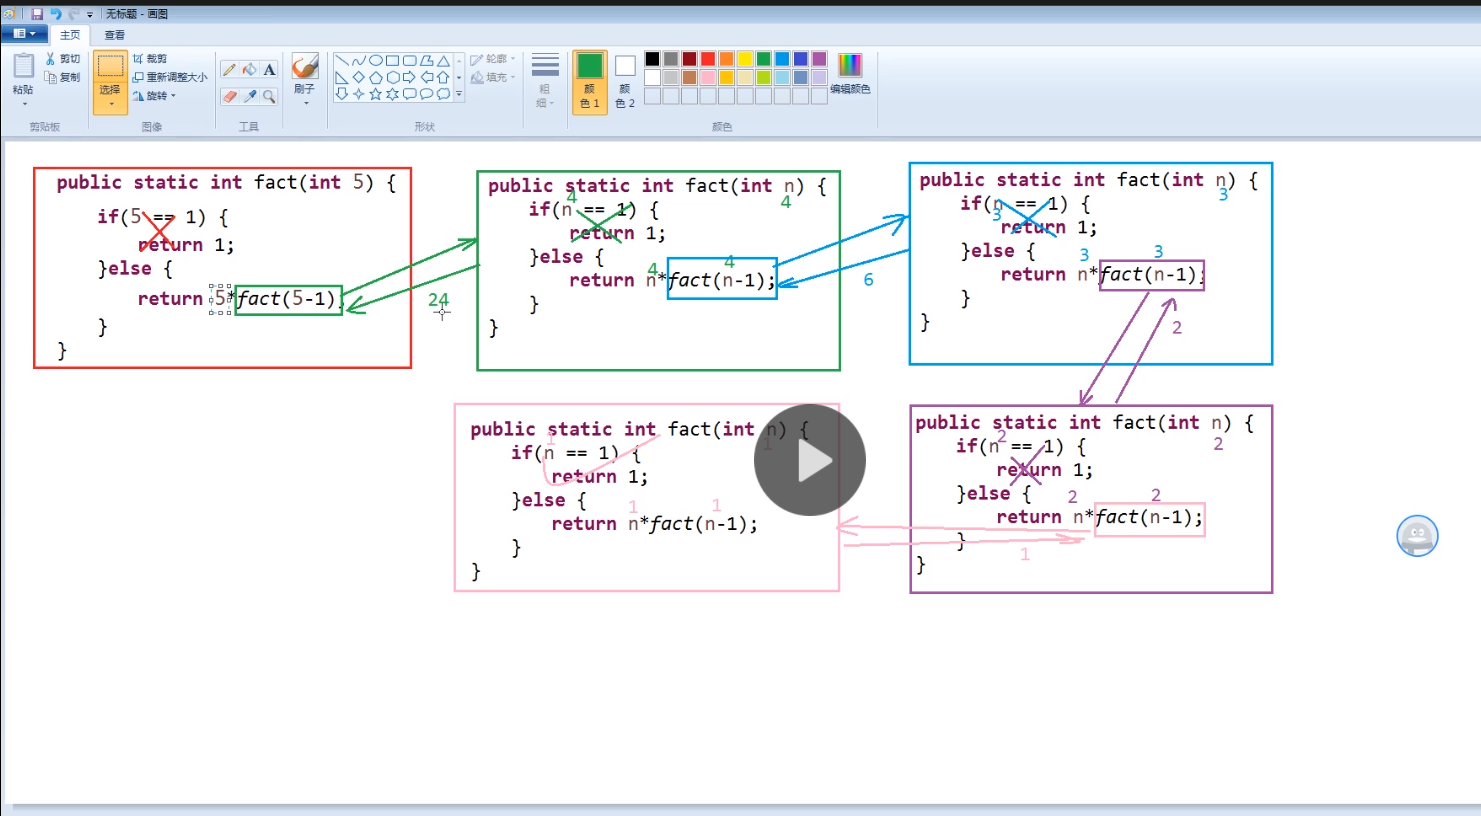Click the 选择 rectangular selection icon
Viewport: 1481px width, 816px height.
(110, 67)
